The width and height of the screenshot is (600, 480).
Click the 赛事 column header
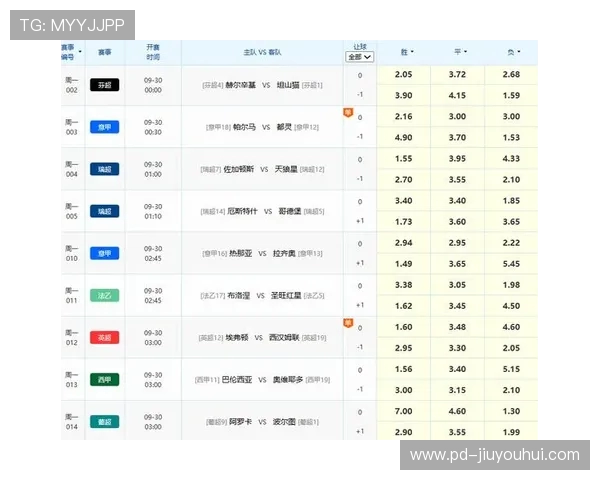104,52
